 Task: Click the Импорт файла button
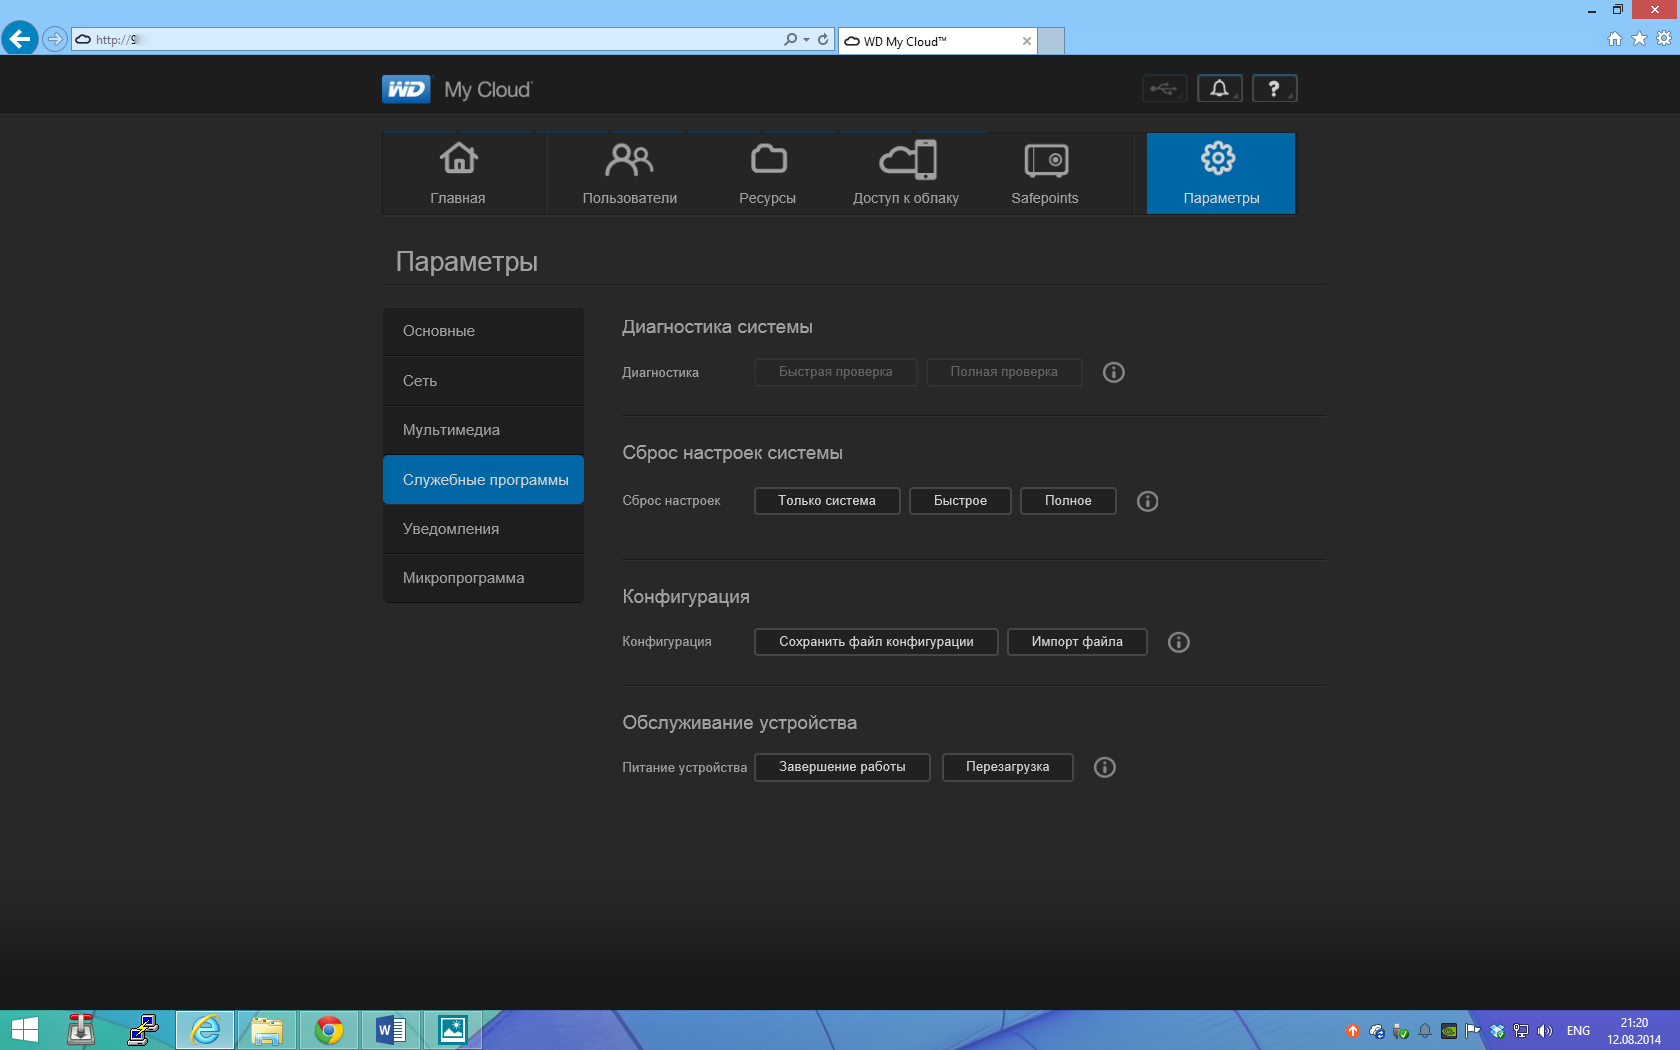1077,642
